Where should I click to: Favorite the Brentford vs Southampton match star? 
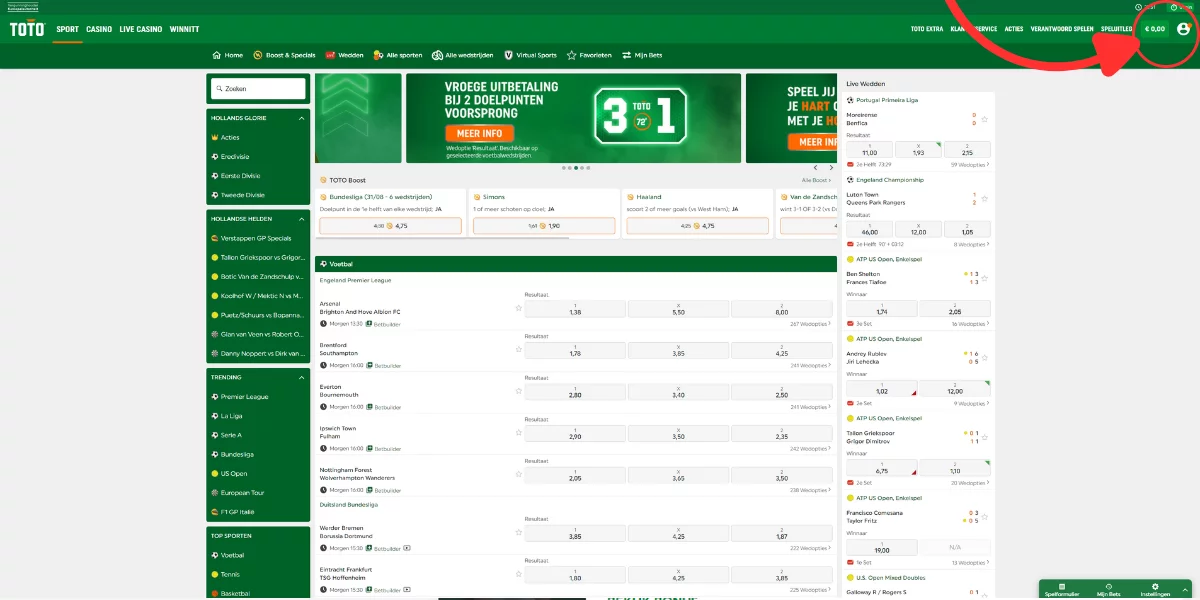(x=519, y=350)
